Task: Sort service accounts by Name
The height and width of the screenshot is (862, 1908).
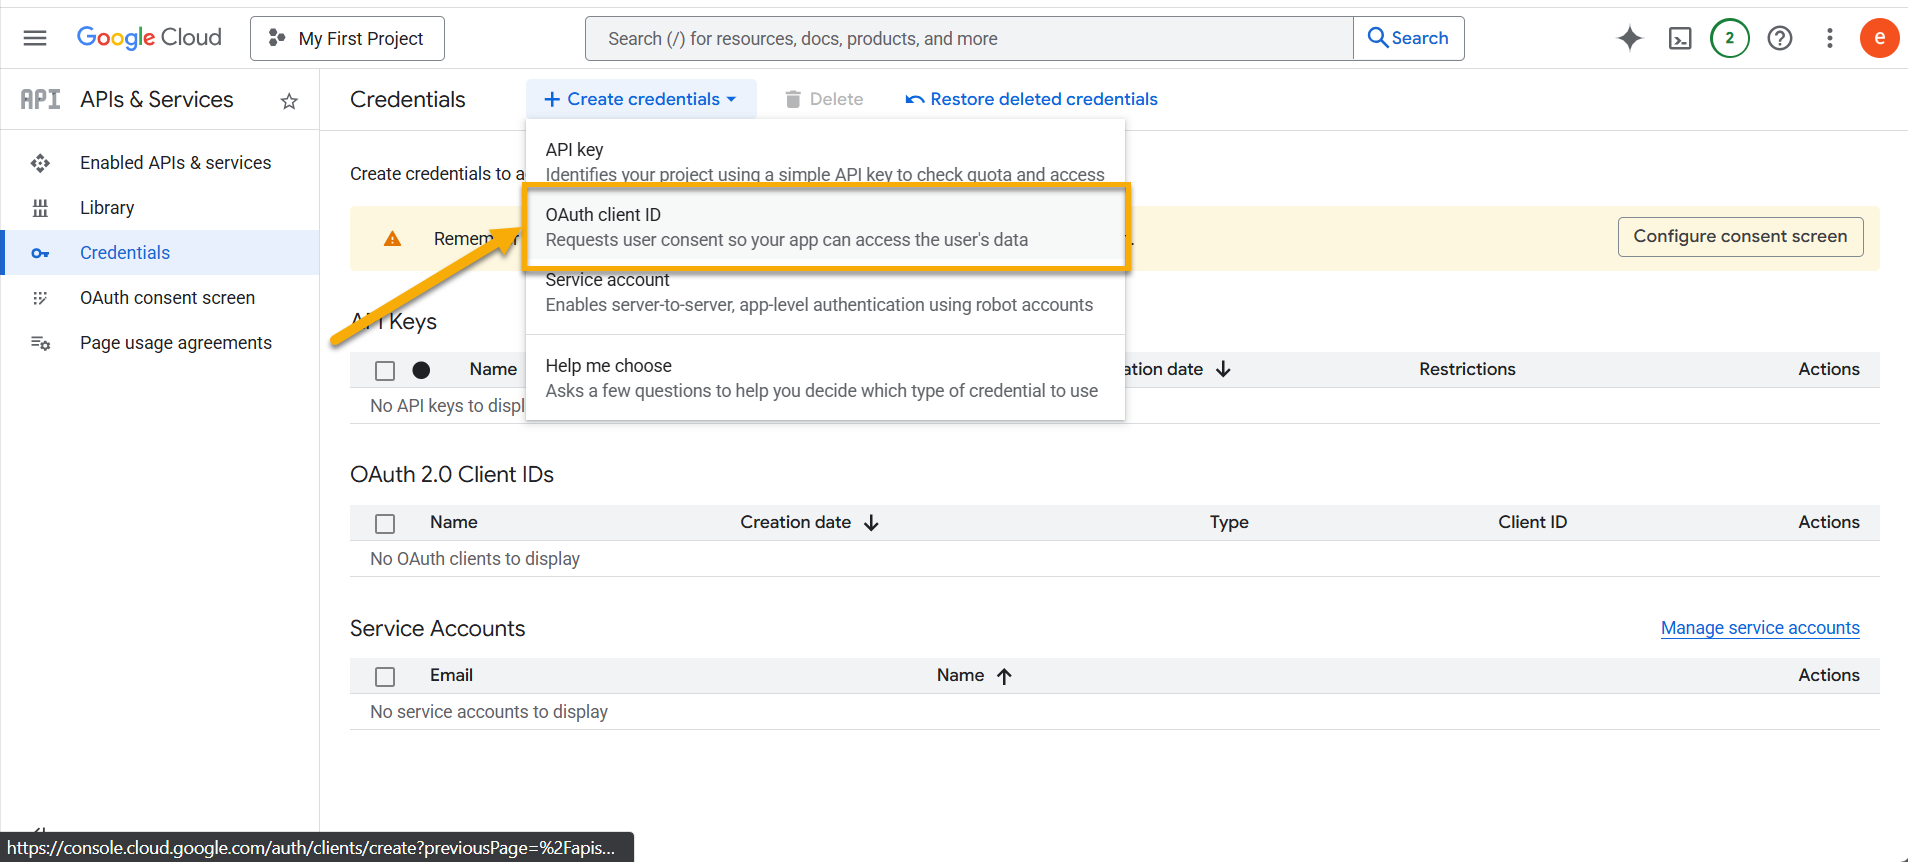Action: tap(974, 675)
